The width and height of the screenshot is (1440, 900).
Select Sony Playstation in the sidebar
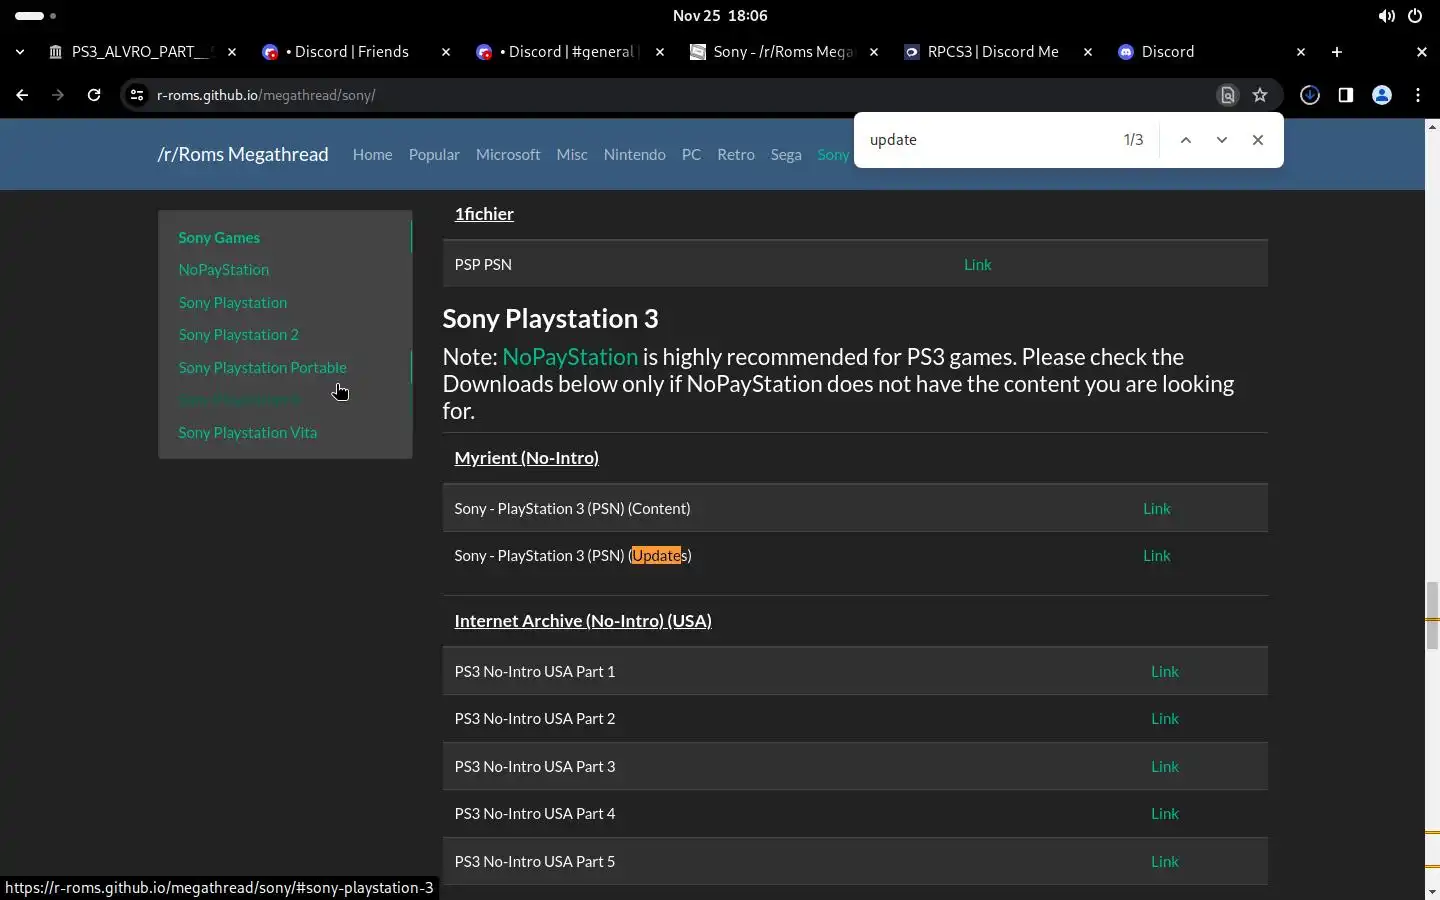tap(233, 302)
